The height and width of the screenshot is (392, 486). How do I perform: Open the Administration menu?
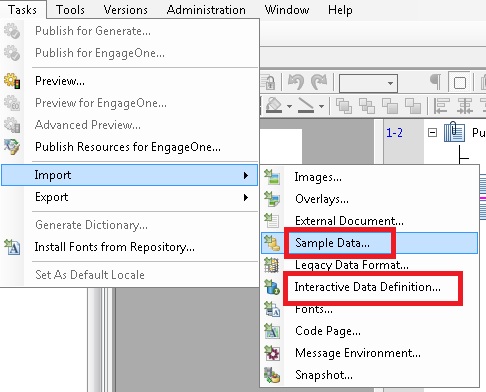pyautogui.click(x=206, y=9)
